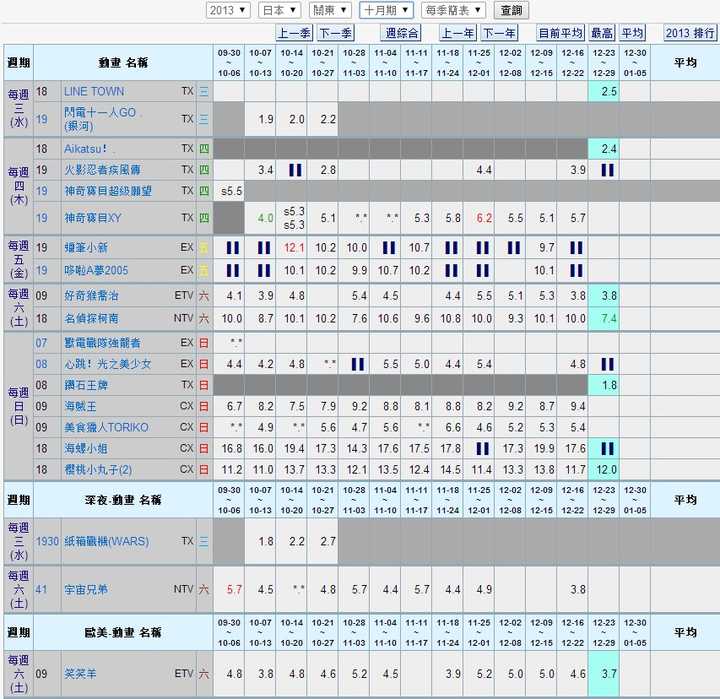Viewport: 720px width, 699px height.
Task: Select the 12.1 rating for 蠟筆小新
Action: click(x=294, y=248)
